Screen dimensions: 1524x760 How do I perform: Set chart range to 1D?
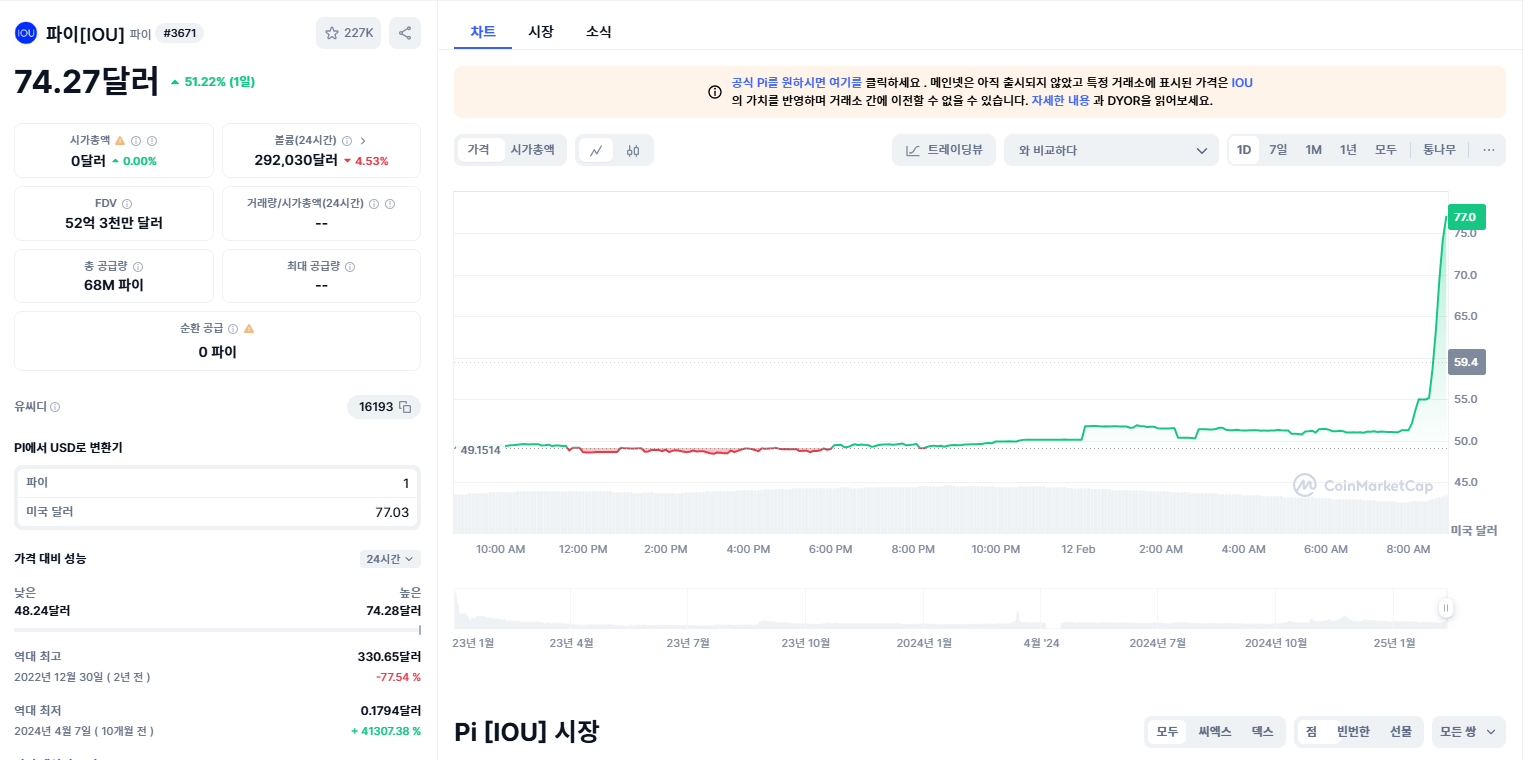[x=1244, y=150]
